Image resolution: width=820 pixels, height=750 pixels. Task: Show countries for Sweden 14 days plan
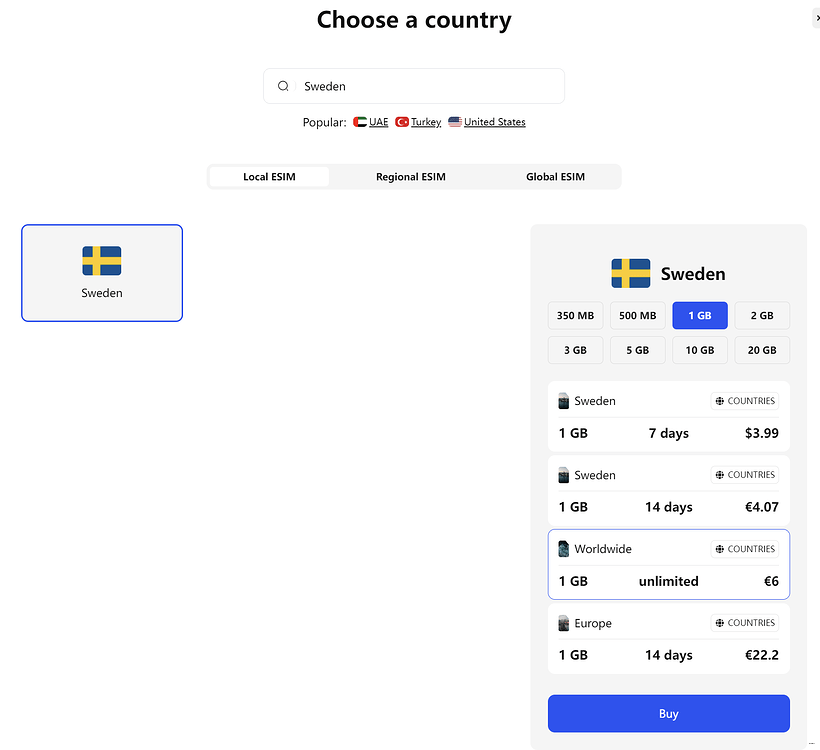(x=744, y=475)
